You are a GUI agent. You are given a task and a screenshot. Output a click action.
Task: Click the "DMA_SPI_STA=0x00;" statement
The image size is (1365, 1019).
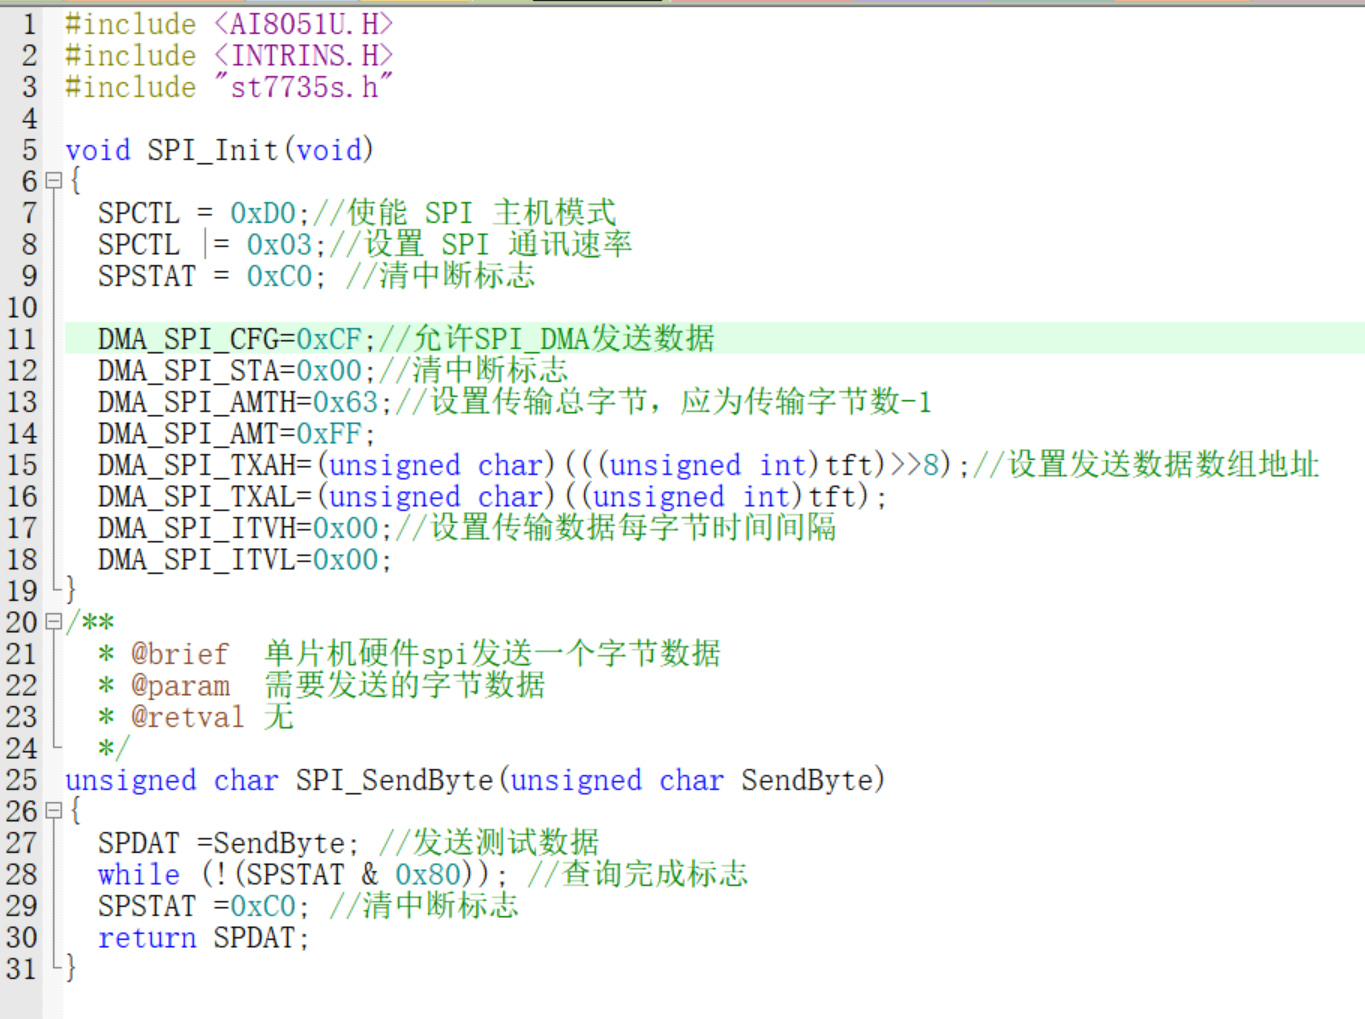pos(236,370)
